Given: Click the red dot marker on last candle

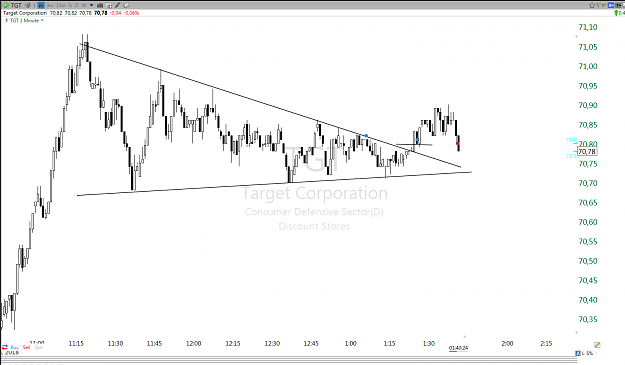Looking at the screenshot, I should (458, 143).
